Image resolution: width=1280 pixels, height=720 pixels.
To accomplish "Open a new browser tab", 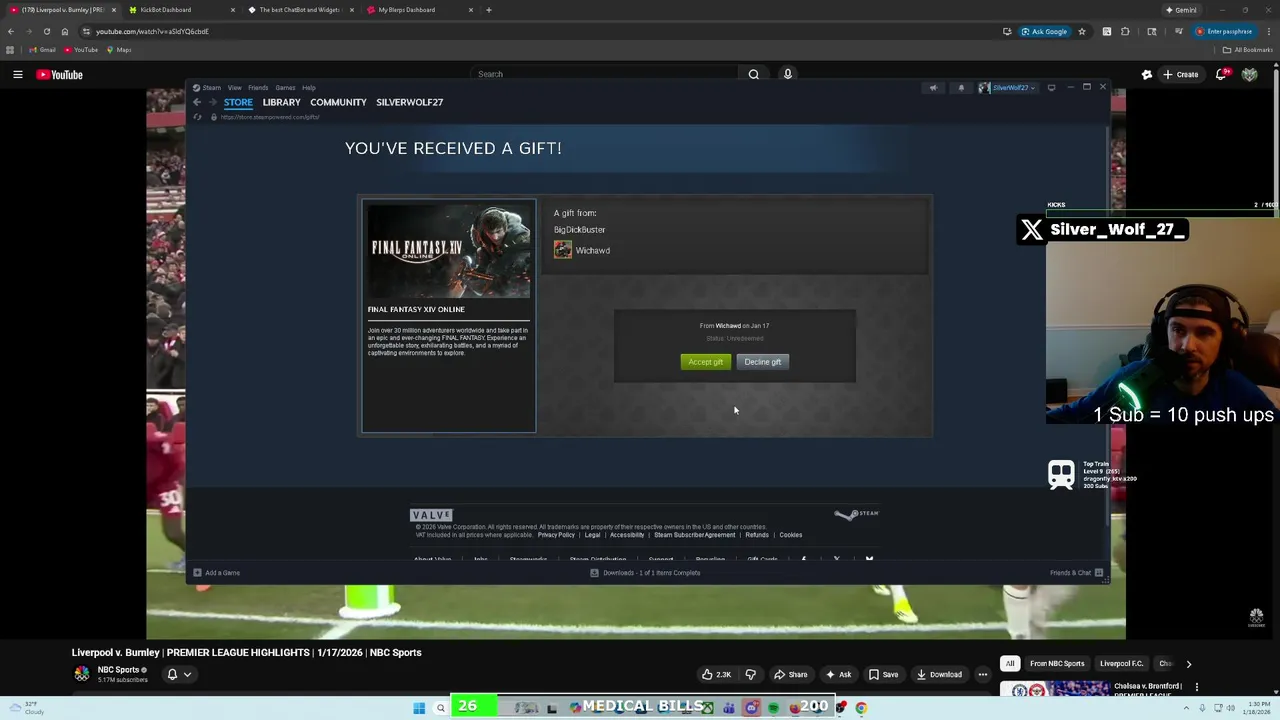I will pyautogui.click(x=489, y=10).
